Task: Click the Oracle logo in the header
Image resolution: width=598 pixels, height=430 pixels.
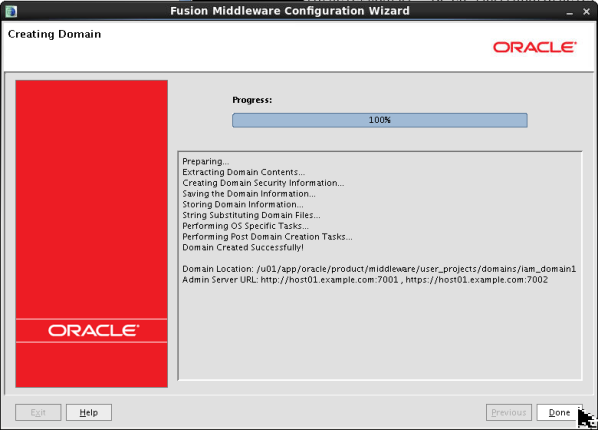Action: coord(535,47)
